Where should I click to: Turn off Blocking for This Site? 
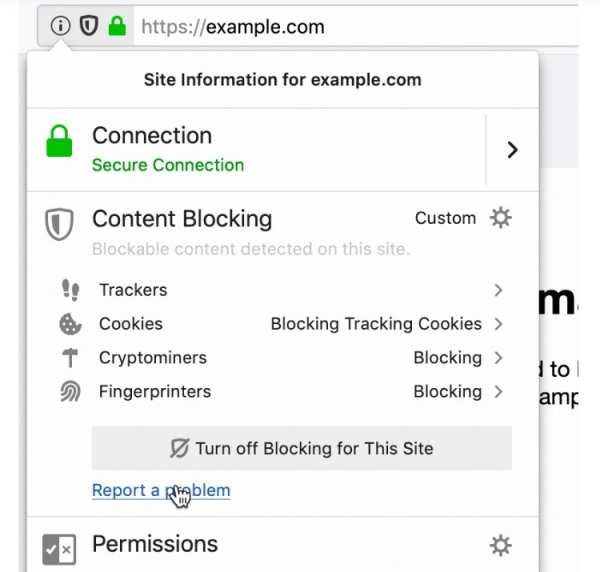[301, 448]
